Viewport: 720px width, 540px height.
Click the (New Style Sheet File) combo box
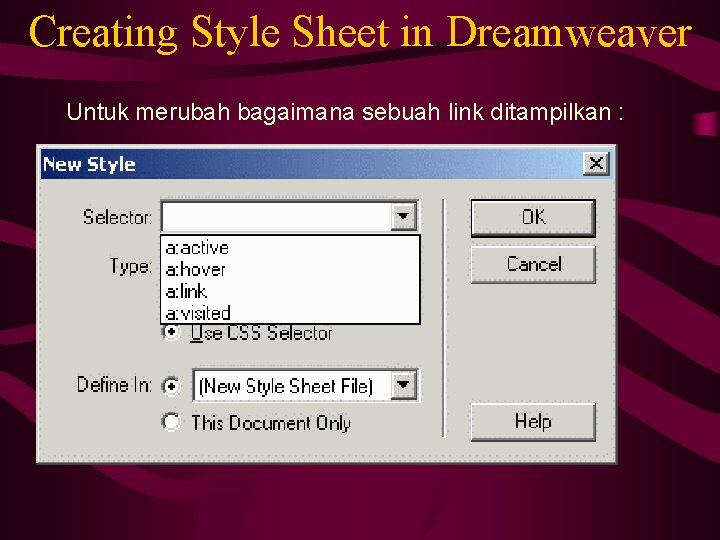(x=305, y=385)
